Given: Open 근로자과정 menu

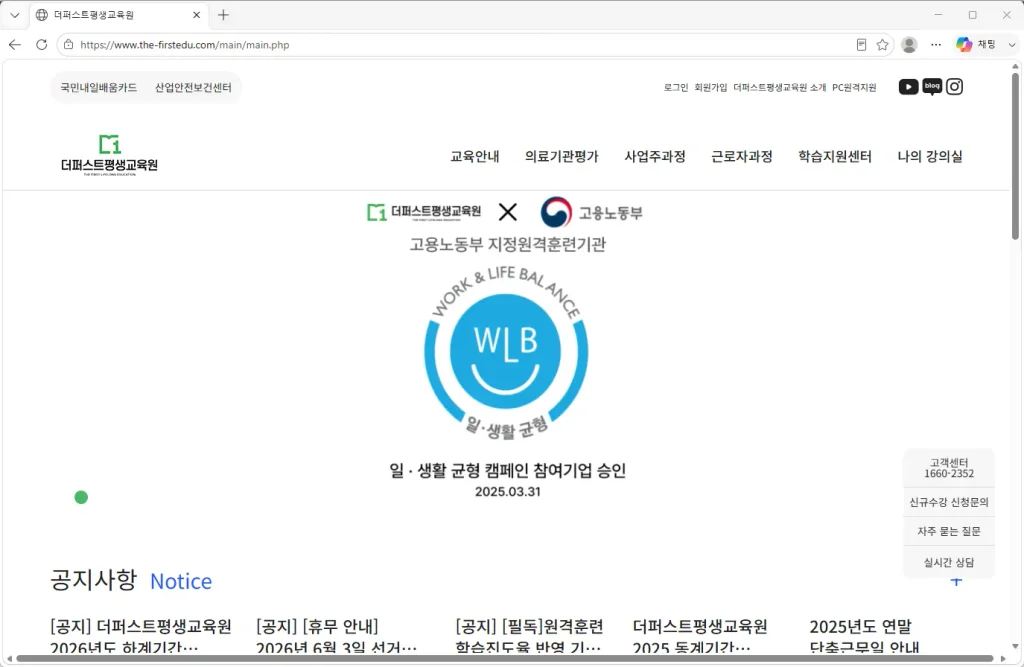Looking at the screenshot, I should (742, 156).
